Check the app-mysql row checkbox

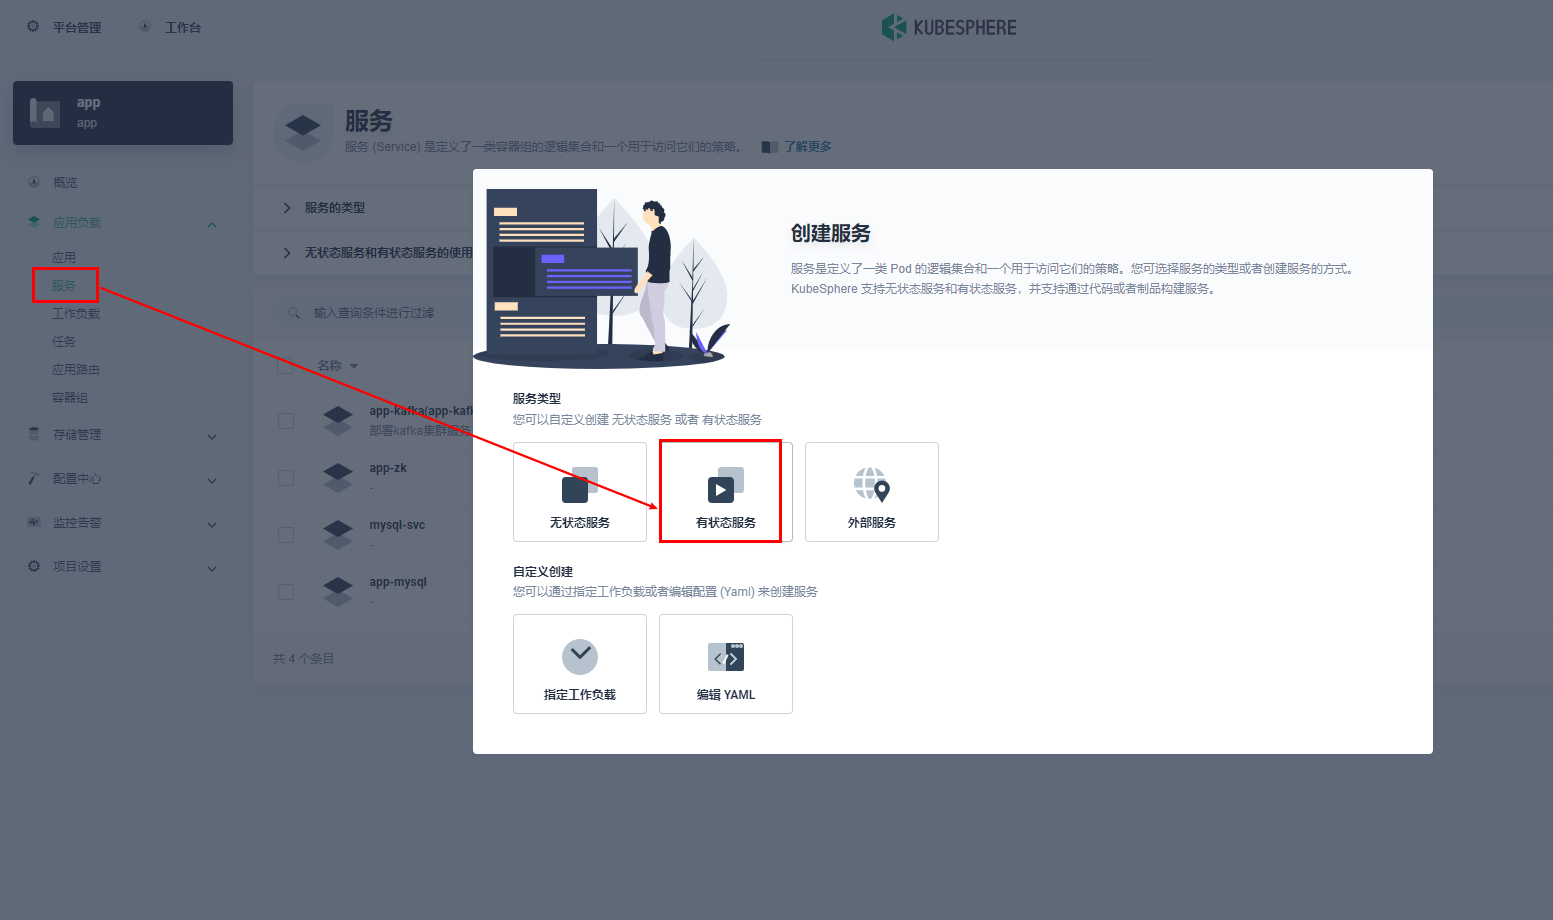point(286,592)
